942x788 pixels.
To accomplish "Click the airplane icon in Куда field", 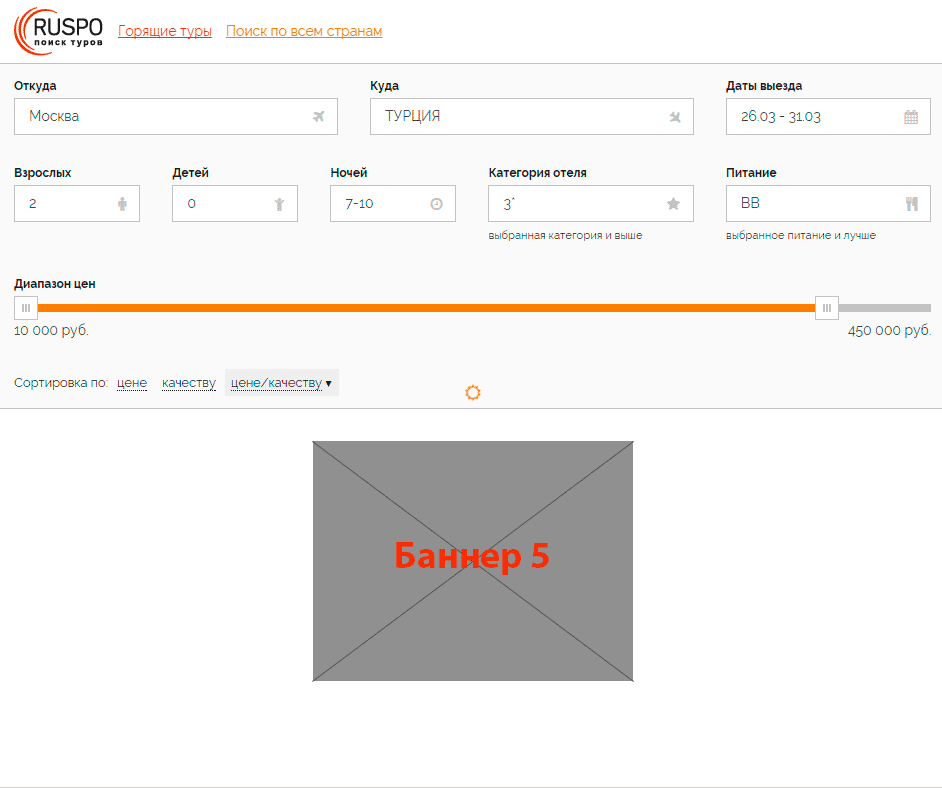I will click(675, 117).
